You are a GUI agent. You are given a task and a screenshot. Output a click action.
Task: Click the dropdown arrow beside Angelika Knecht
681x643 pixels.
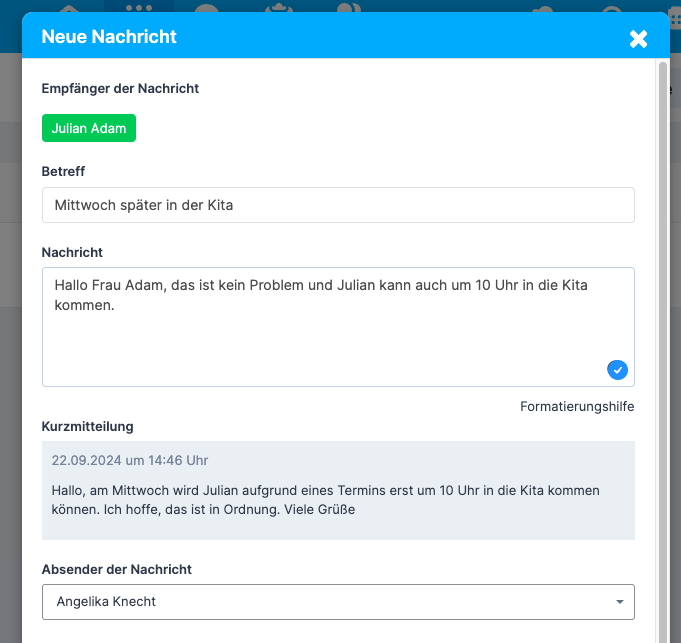[620, 602]
